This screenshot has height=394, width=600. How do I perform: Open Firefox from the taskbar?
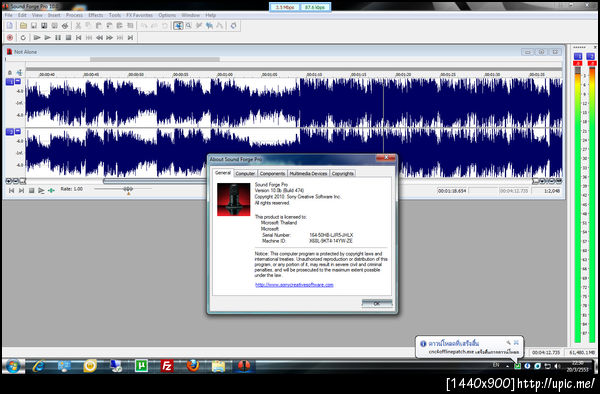193,366
